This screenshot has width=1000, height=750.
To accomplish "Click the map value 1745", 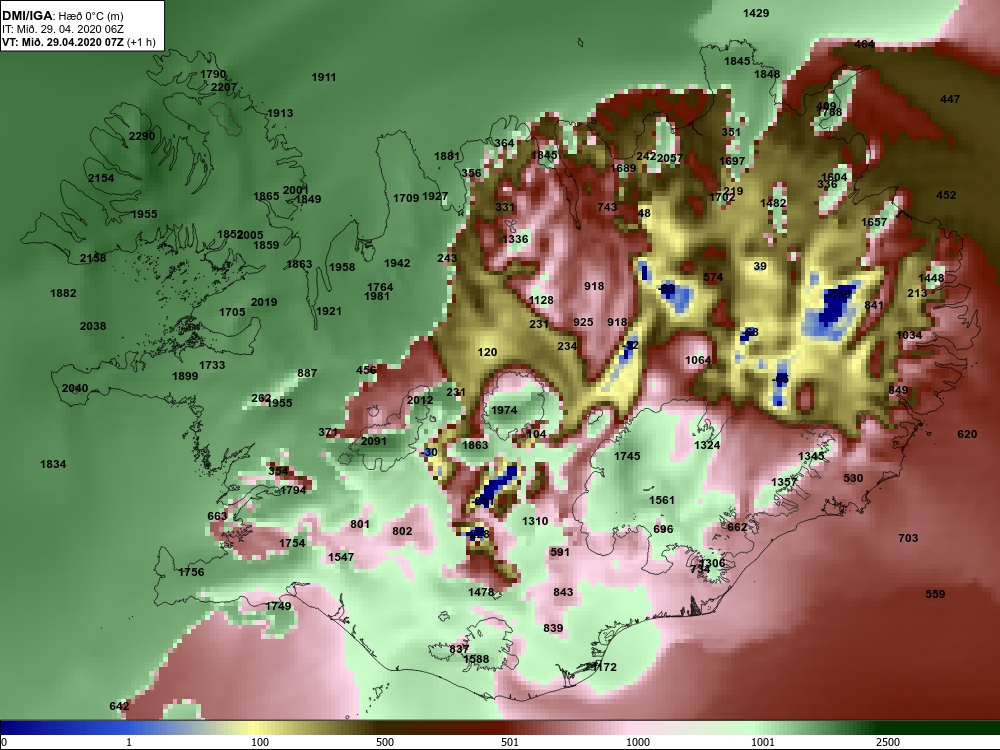I will (627, 456).
